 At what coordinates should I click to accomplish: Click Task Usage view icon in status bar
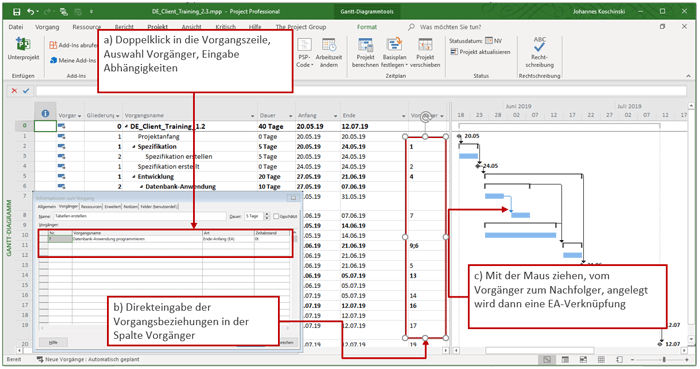(565, 359)
